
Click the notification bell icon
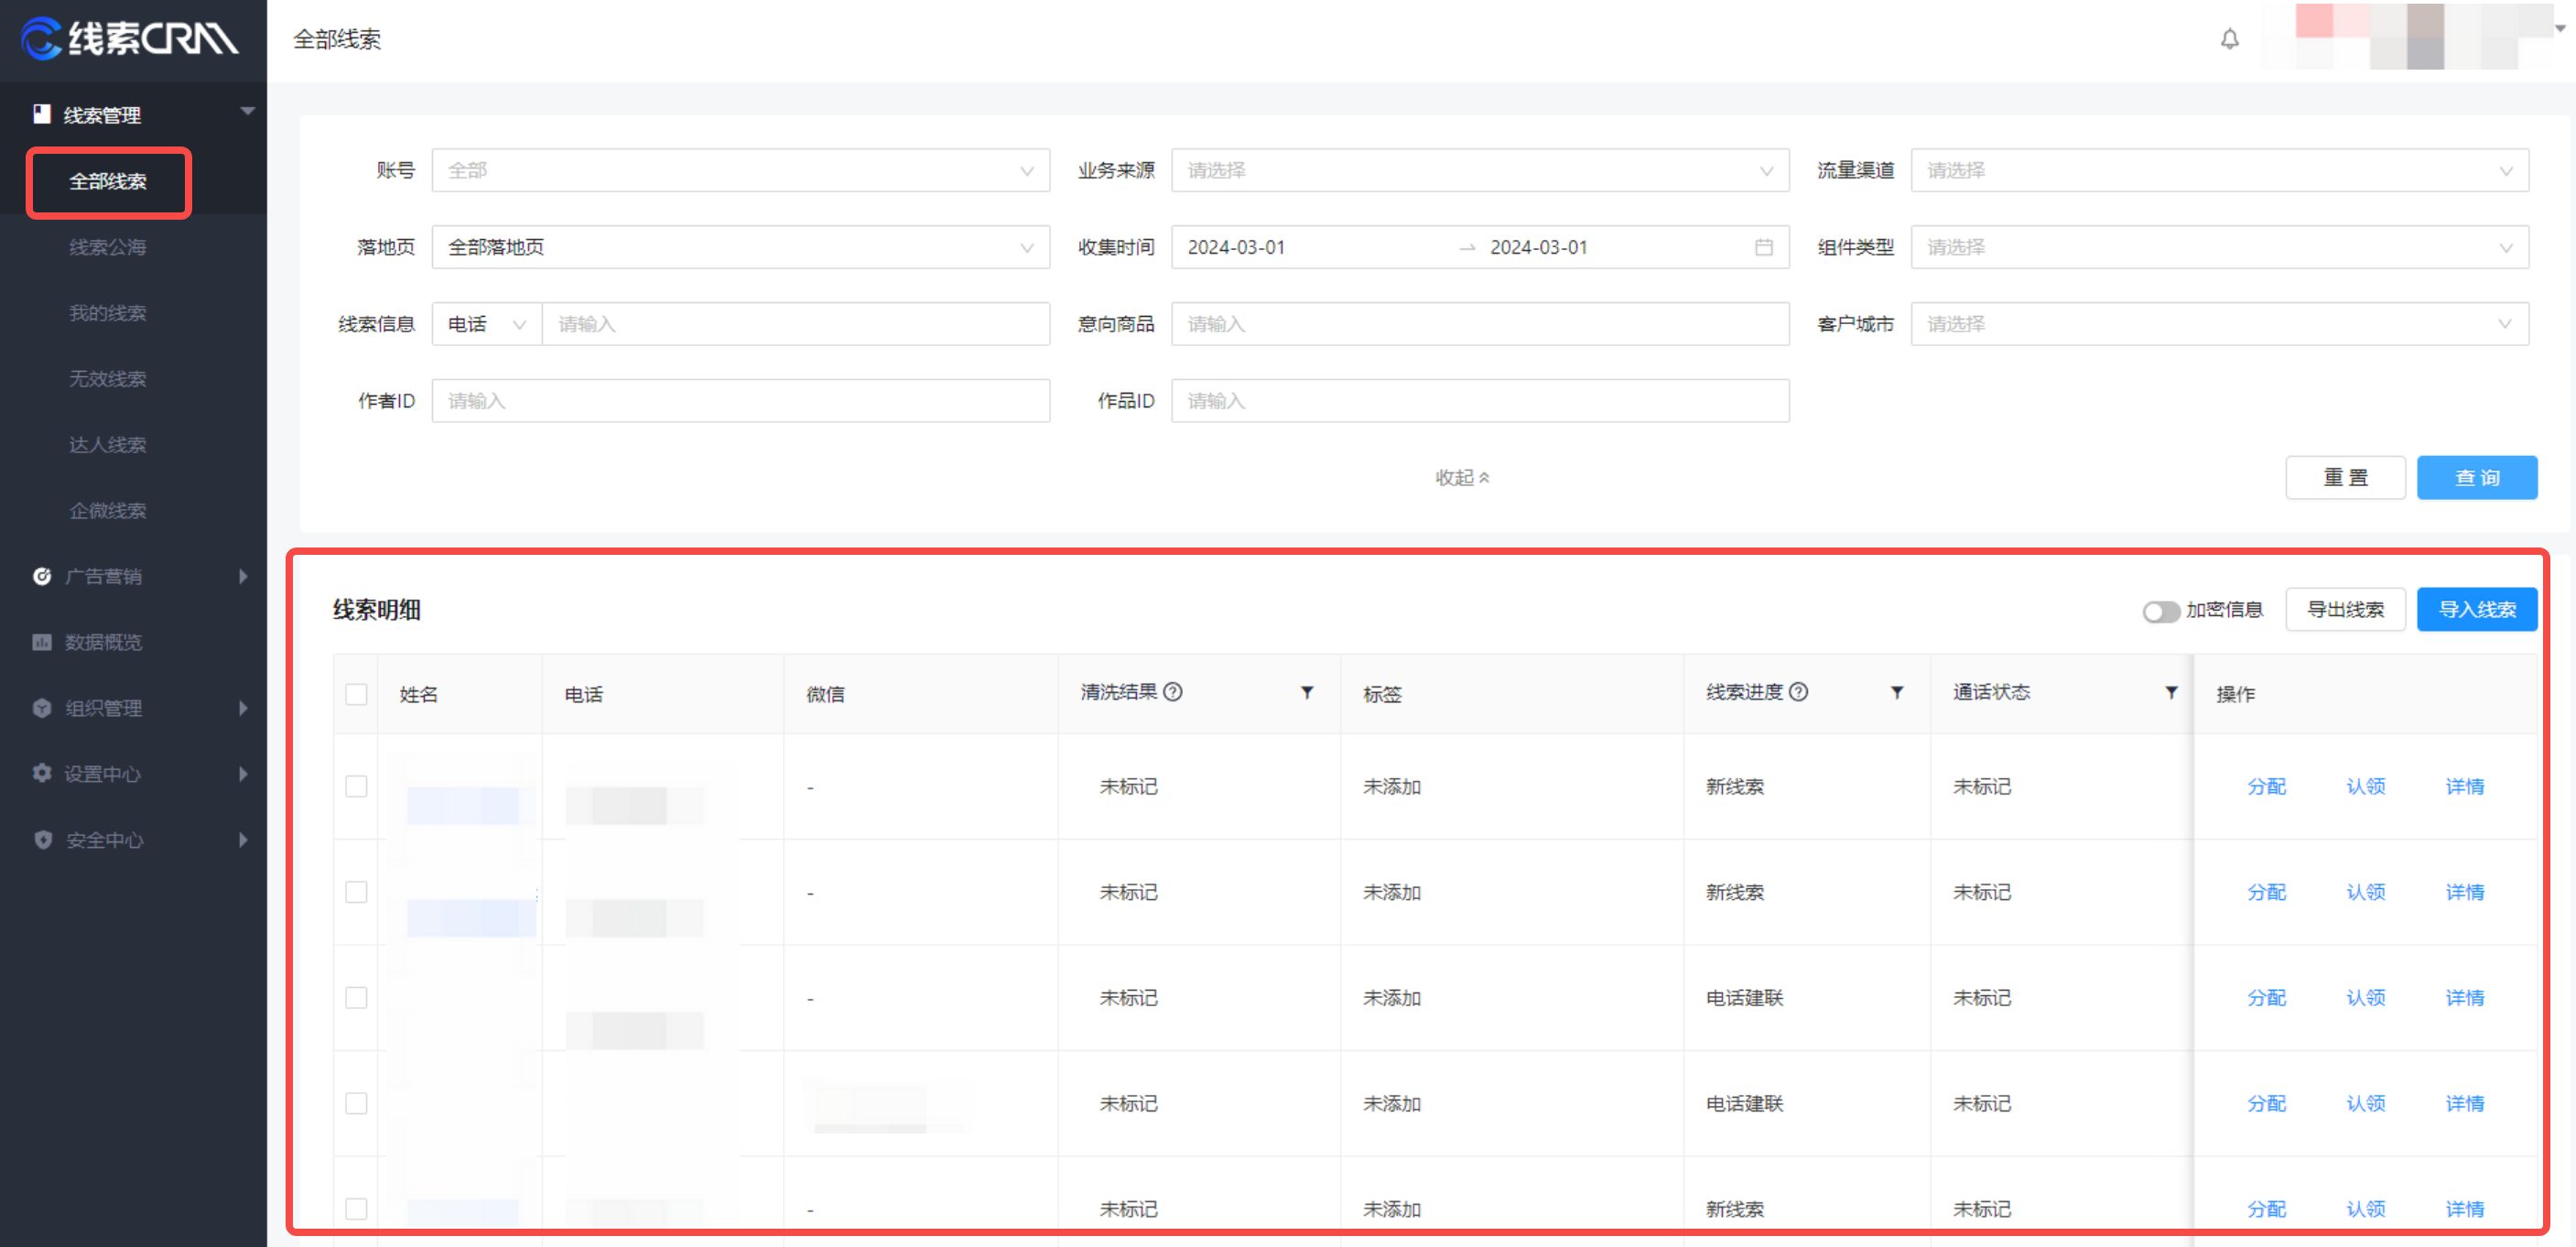click(2229, 39)
